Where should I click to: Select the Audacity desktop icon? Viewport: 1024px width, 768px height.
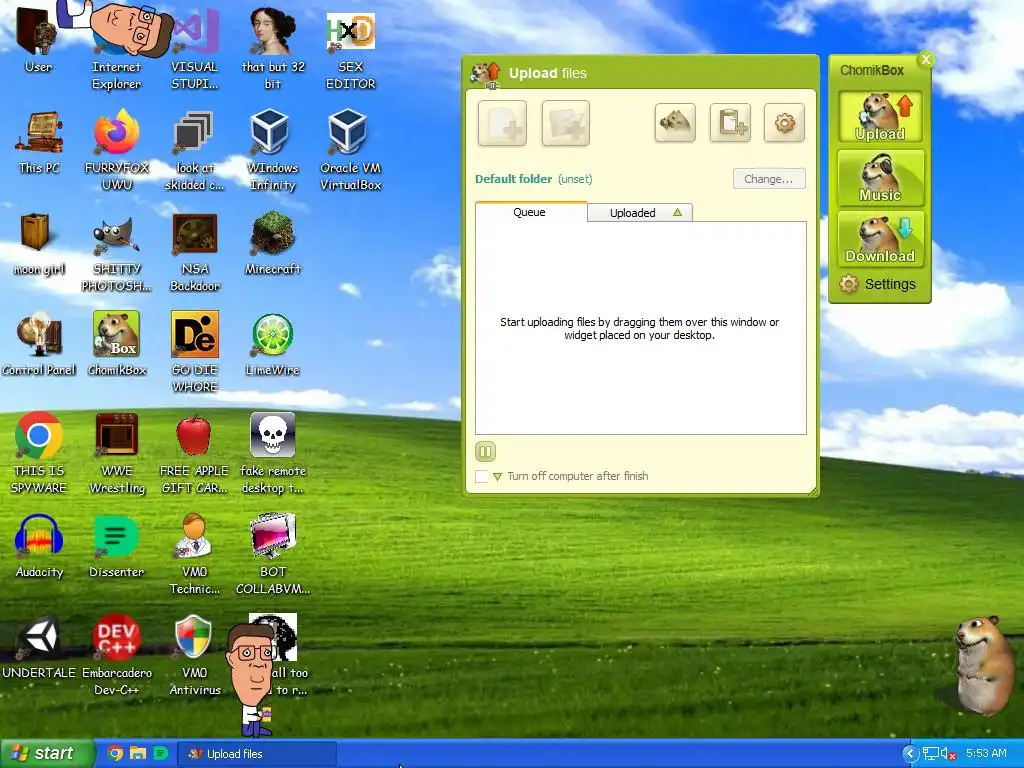39,547
